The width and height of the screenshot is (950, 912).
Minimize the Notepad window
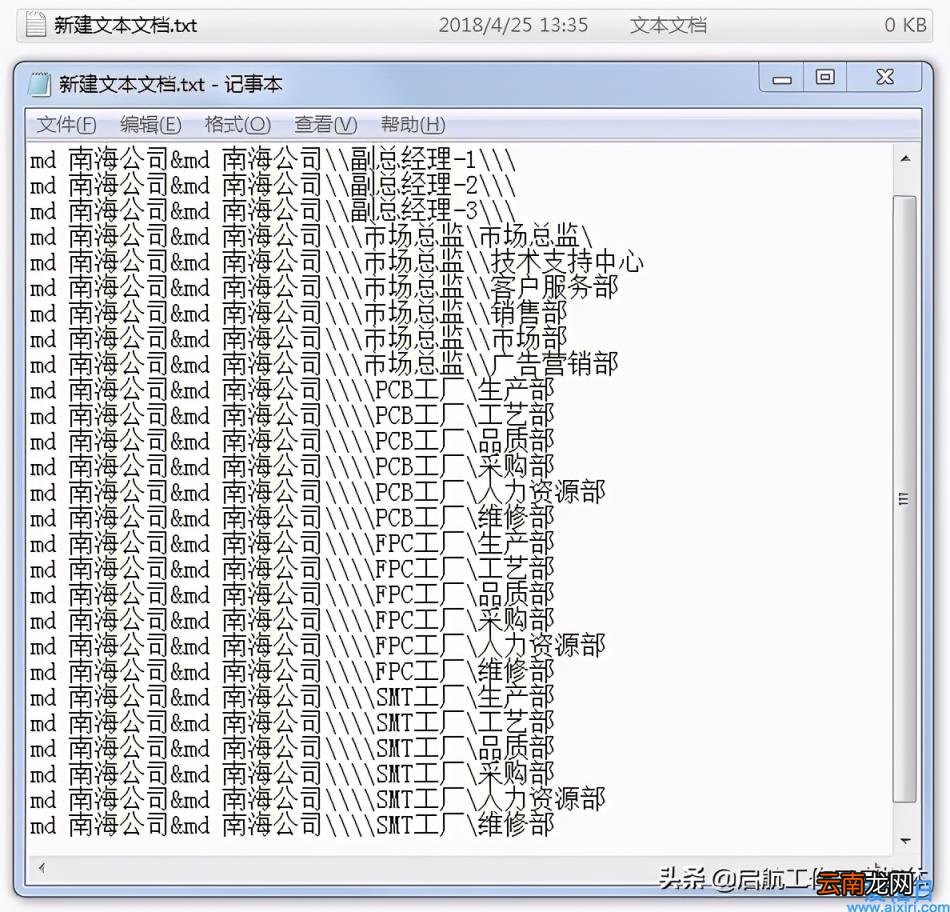782,78
